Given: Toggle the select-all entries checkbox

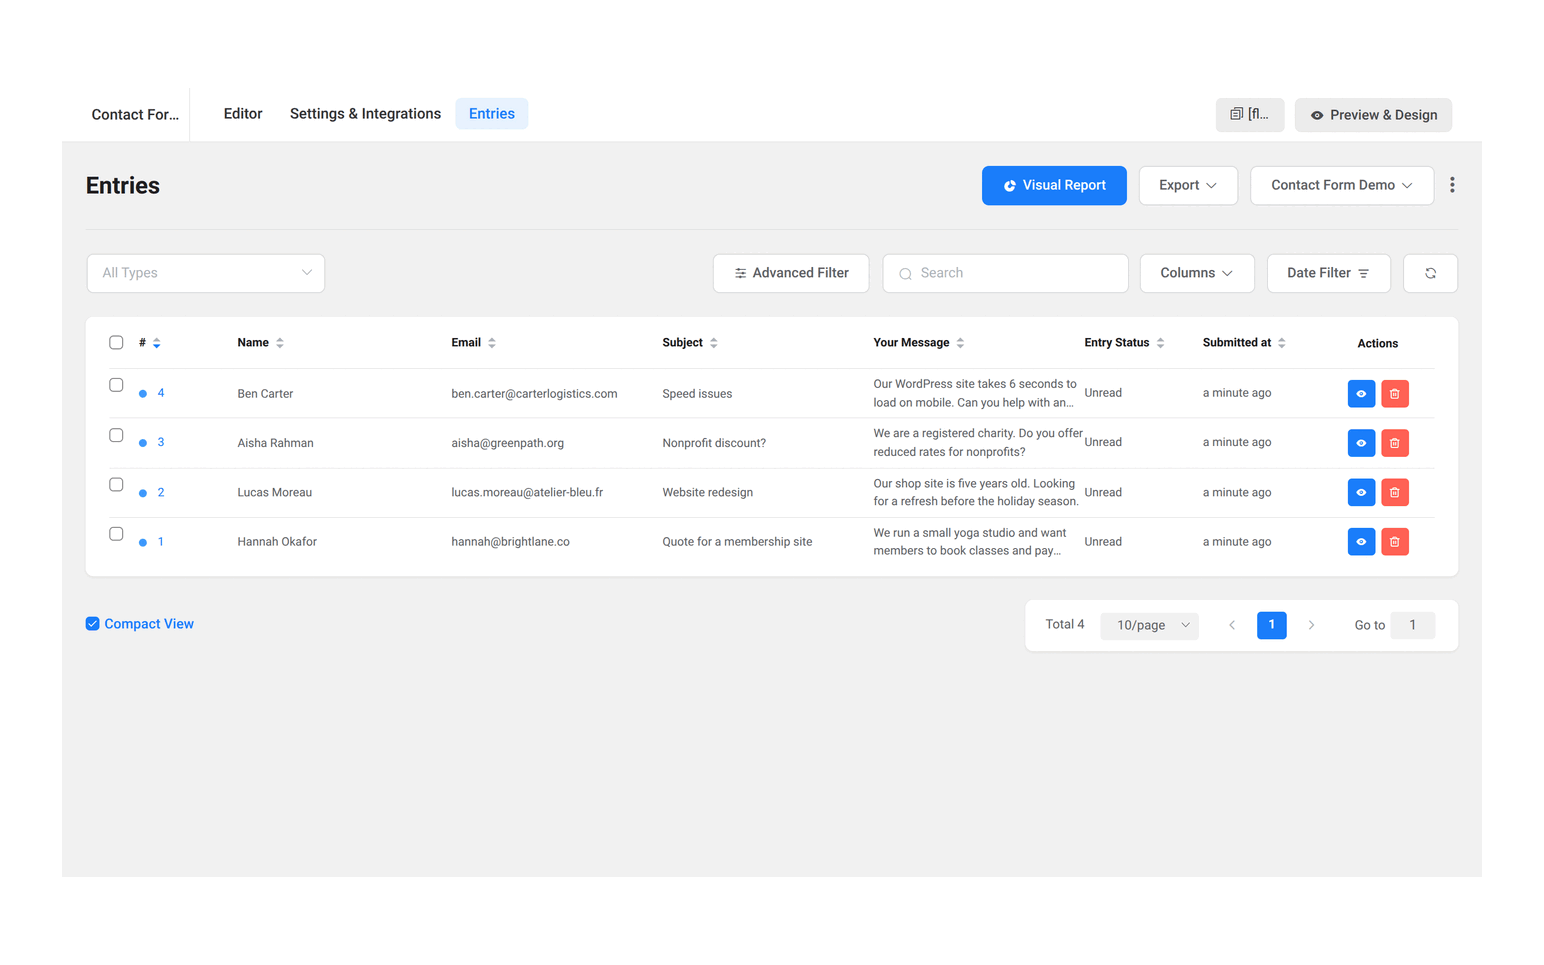Looking at the screenshot, I should tap(116, 342).
